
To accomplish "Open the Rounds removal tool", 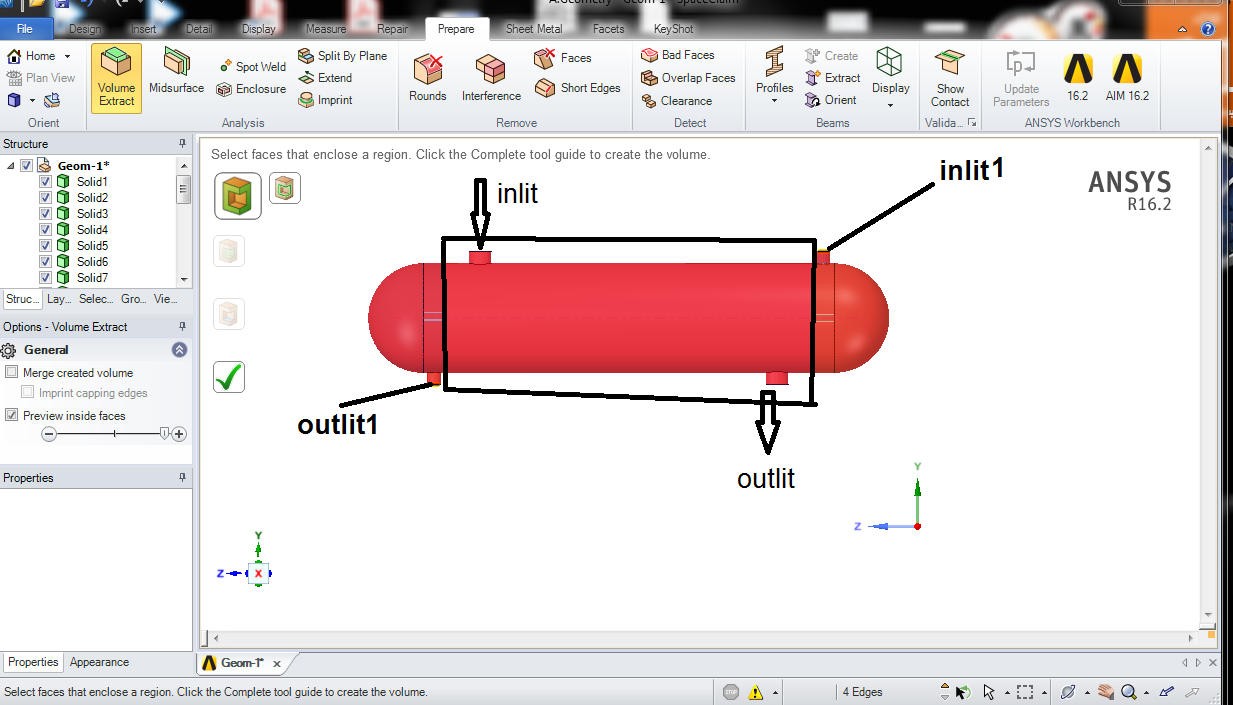I will click(427, 78).
